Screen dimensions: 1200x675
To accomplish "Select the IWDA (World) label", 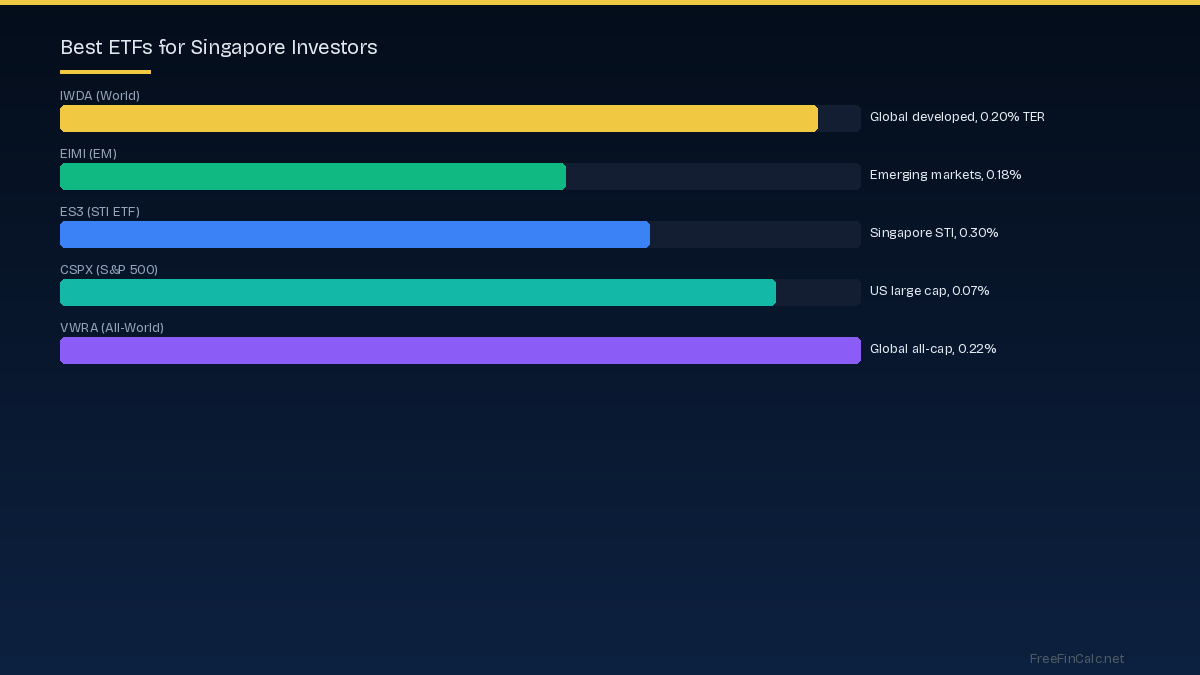I will pyautogui.click(x=100, y=96).
